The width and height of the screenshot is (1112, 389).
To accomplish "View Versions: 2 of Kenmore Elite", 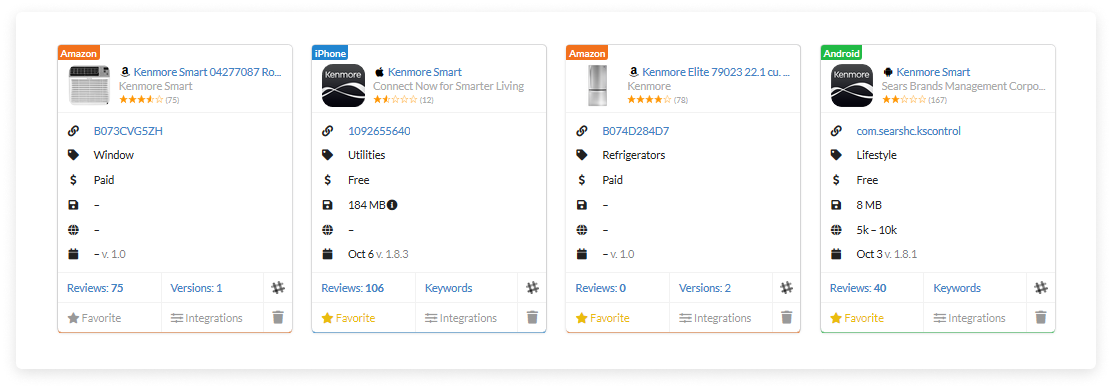I will pyautogui.click(x=705, y=288).
